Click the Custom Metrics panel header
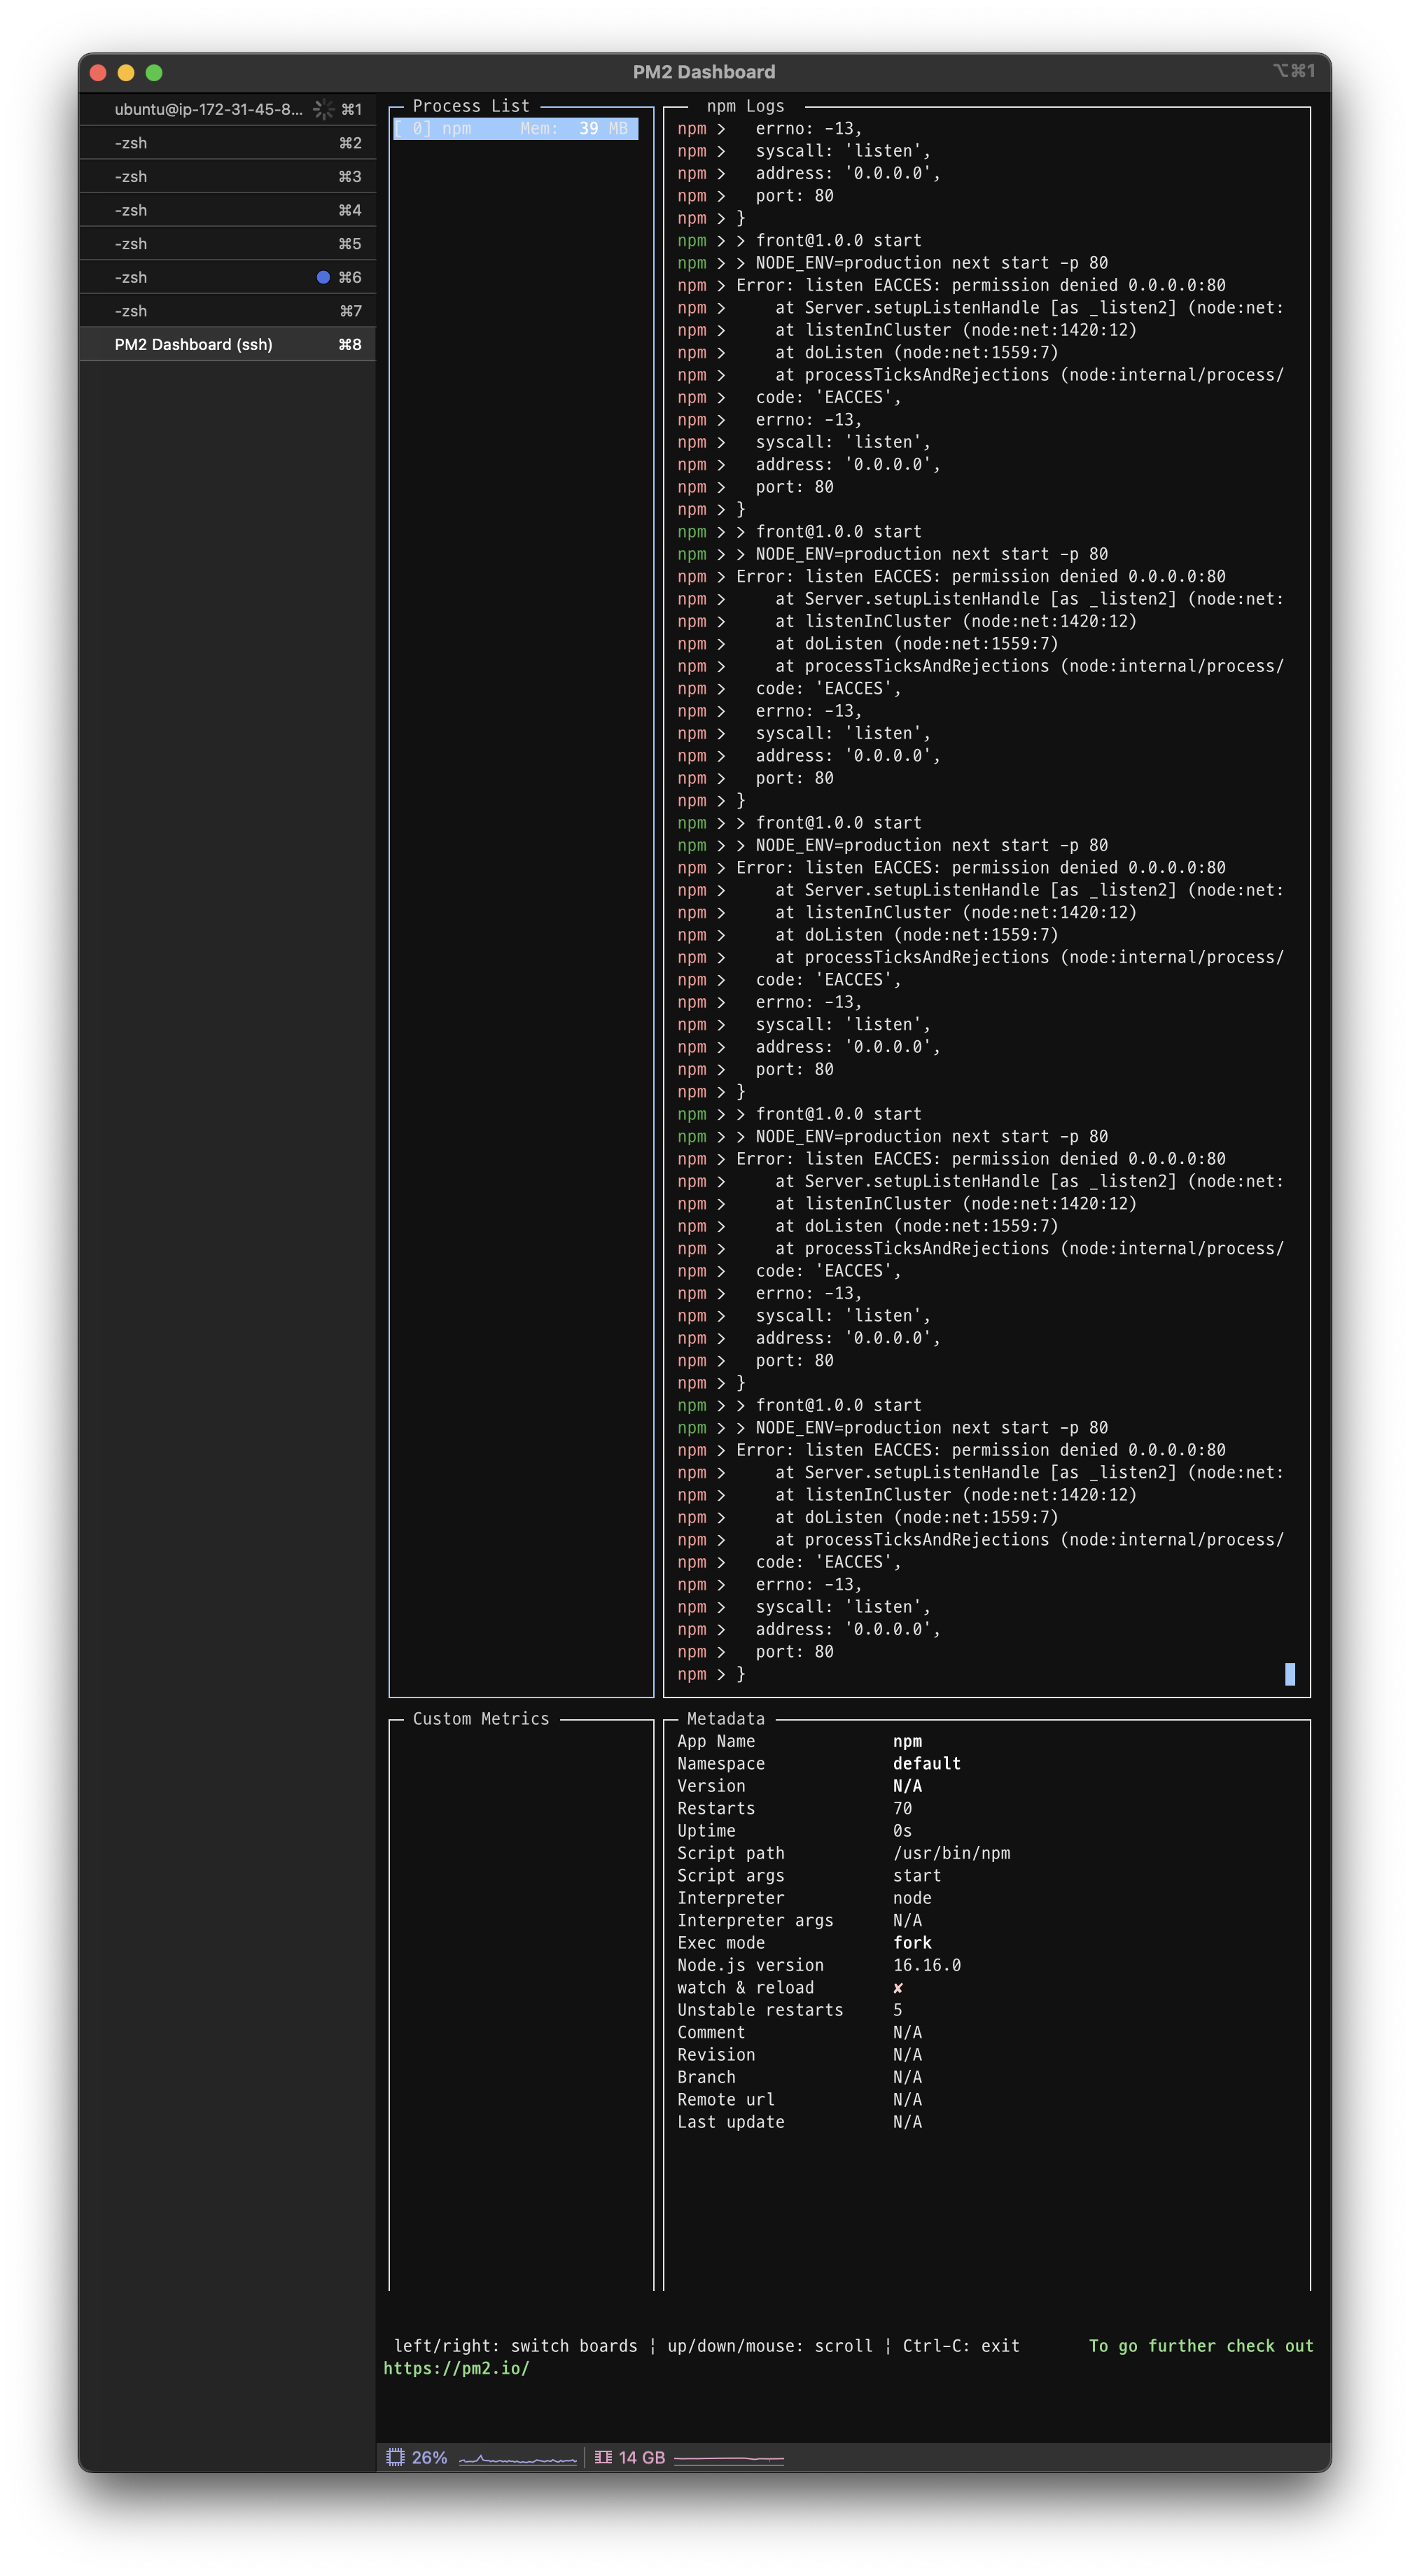Image resolution: width=1410 pixels, height=2576 pixels. [480, 1719]
